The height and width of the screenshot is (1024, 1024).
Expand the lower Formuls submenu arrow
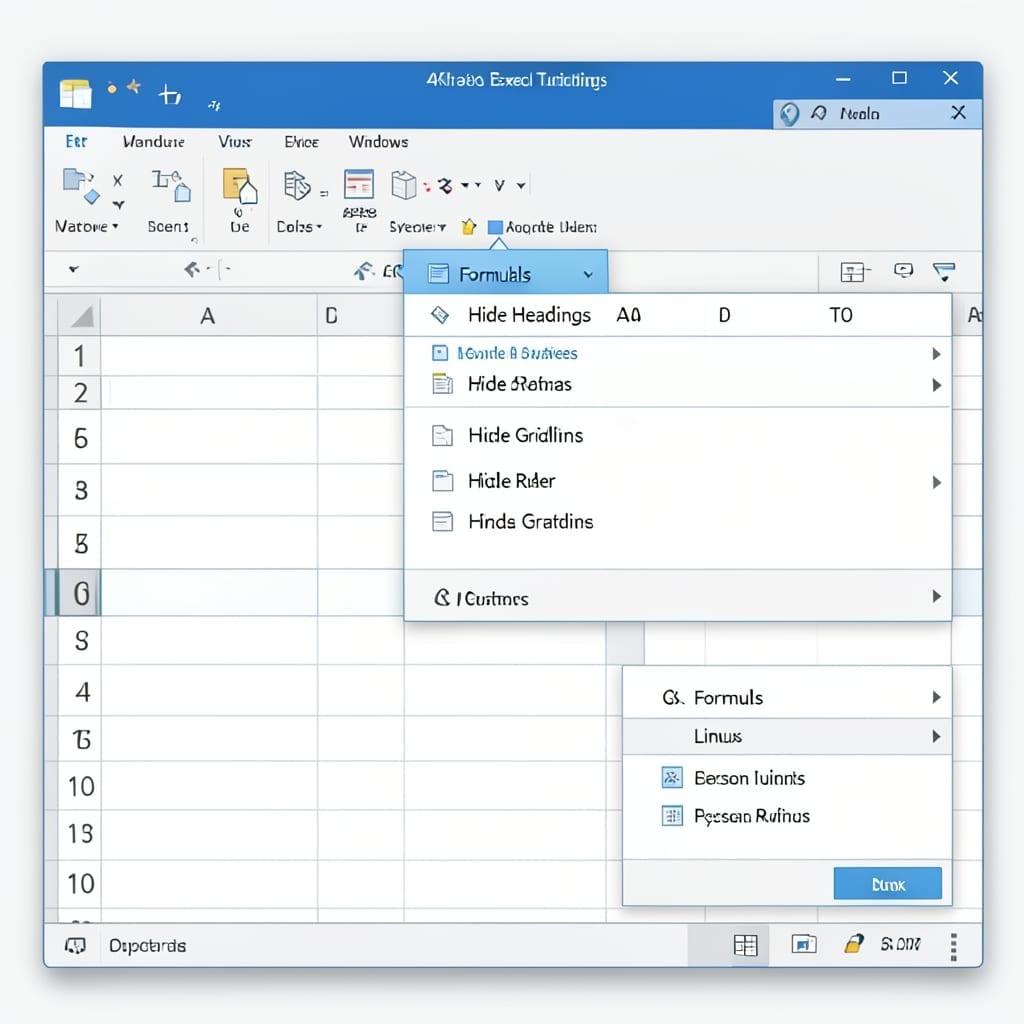936,697
